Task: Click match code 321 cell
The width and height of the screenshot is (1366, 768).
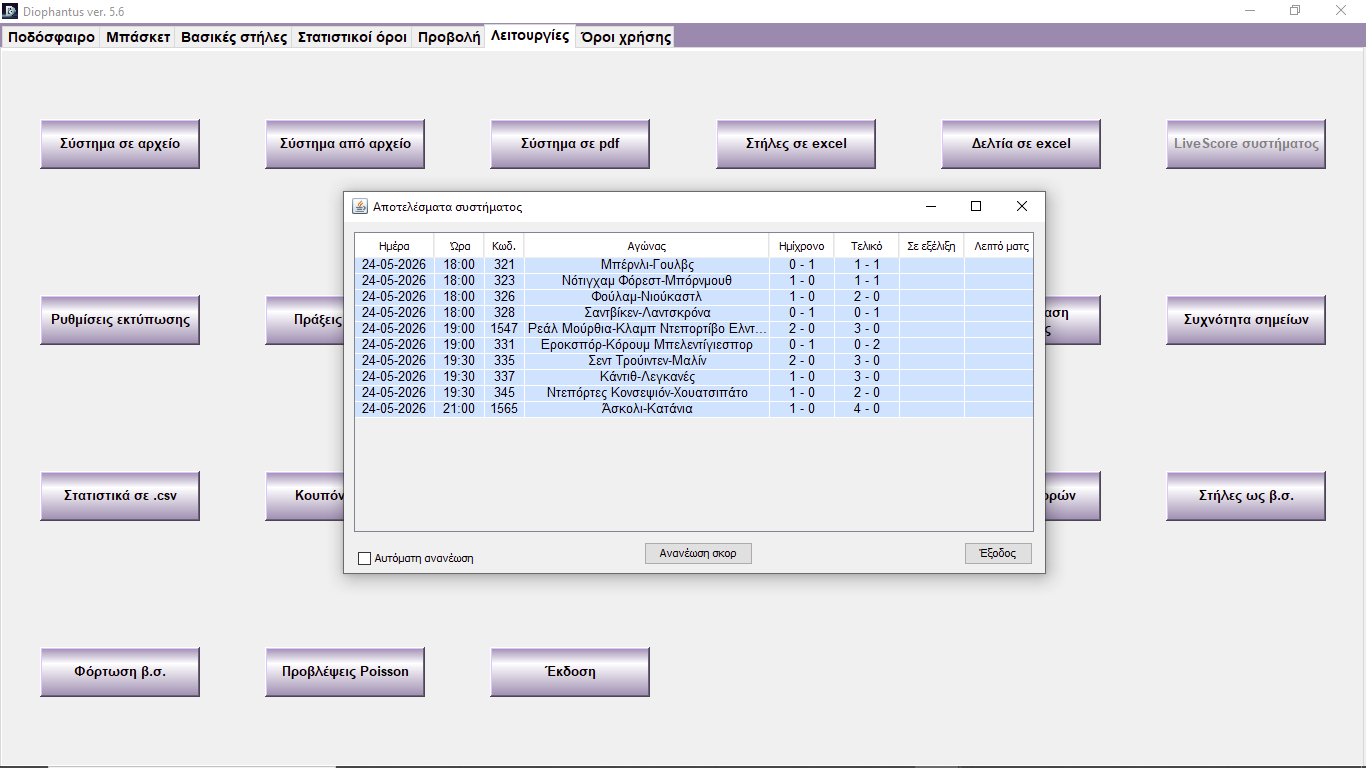Action: pos(504,265)
